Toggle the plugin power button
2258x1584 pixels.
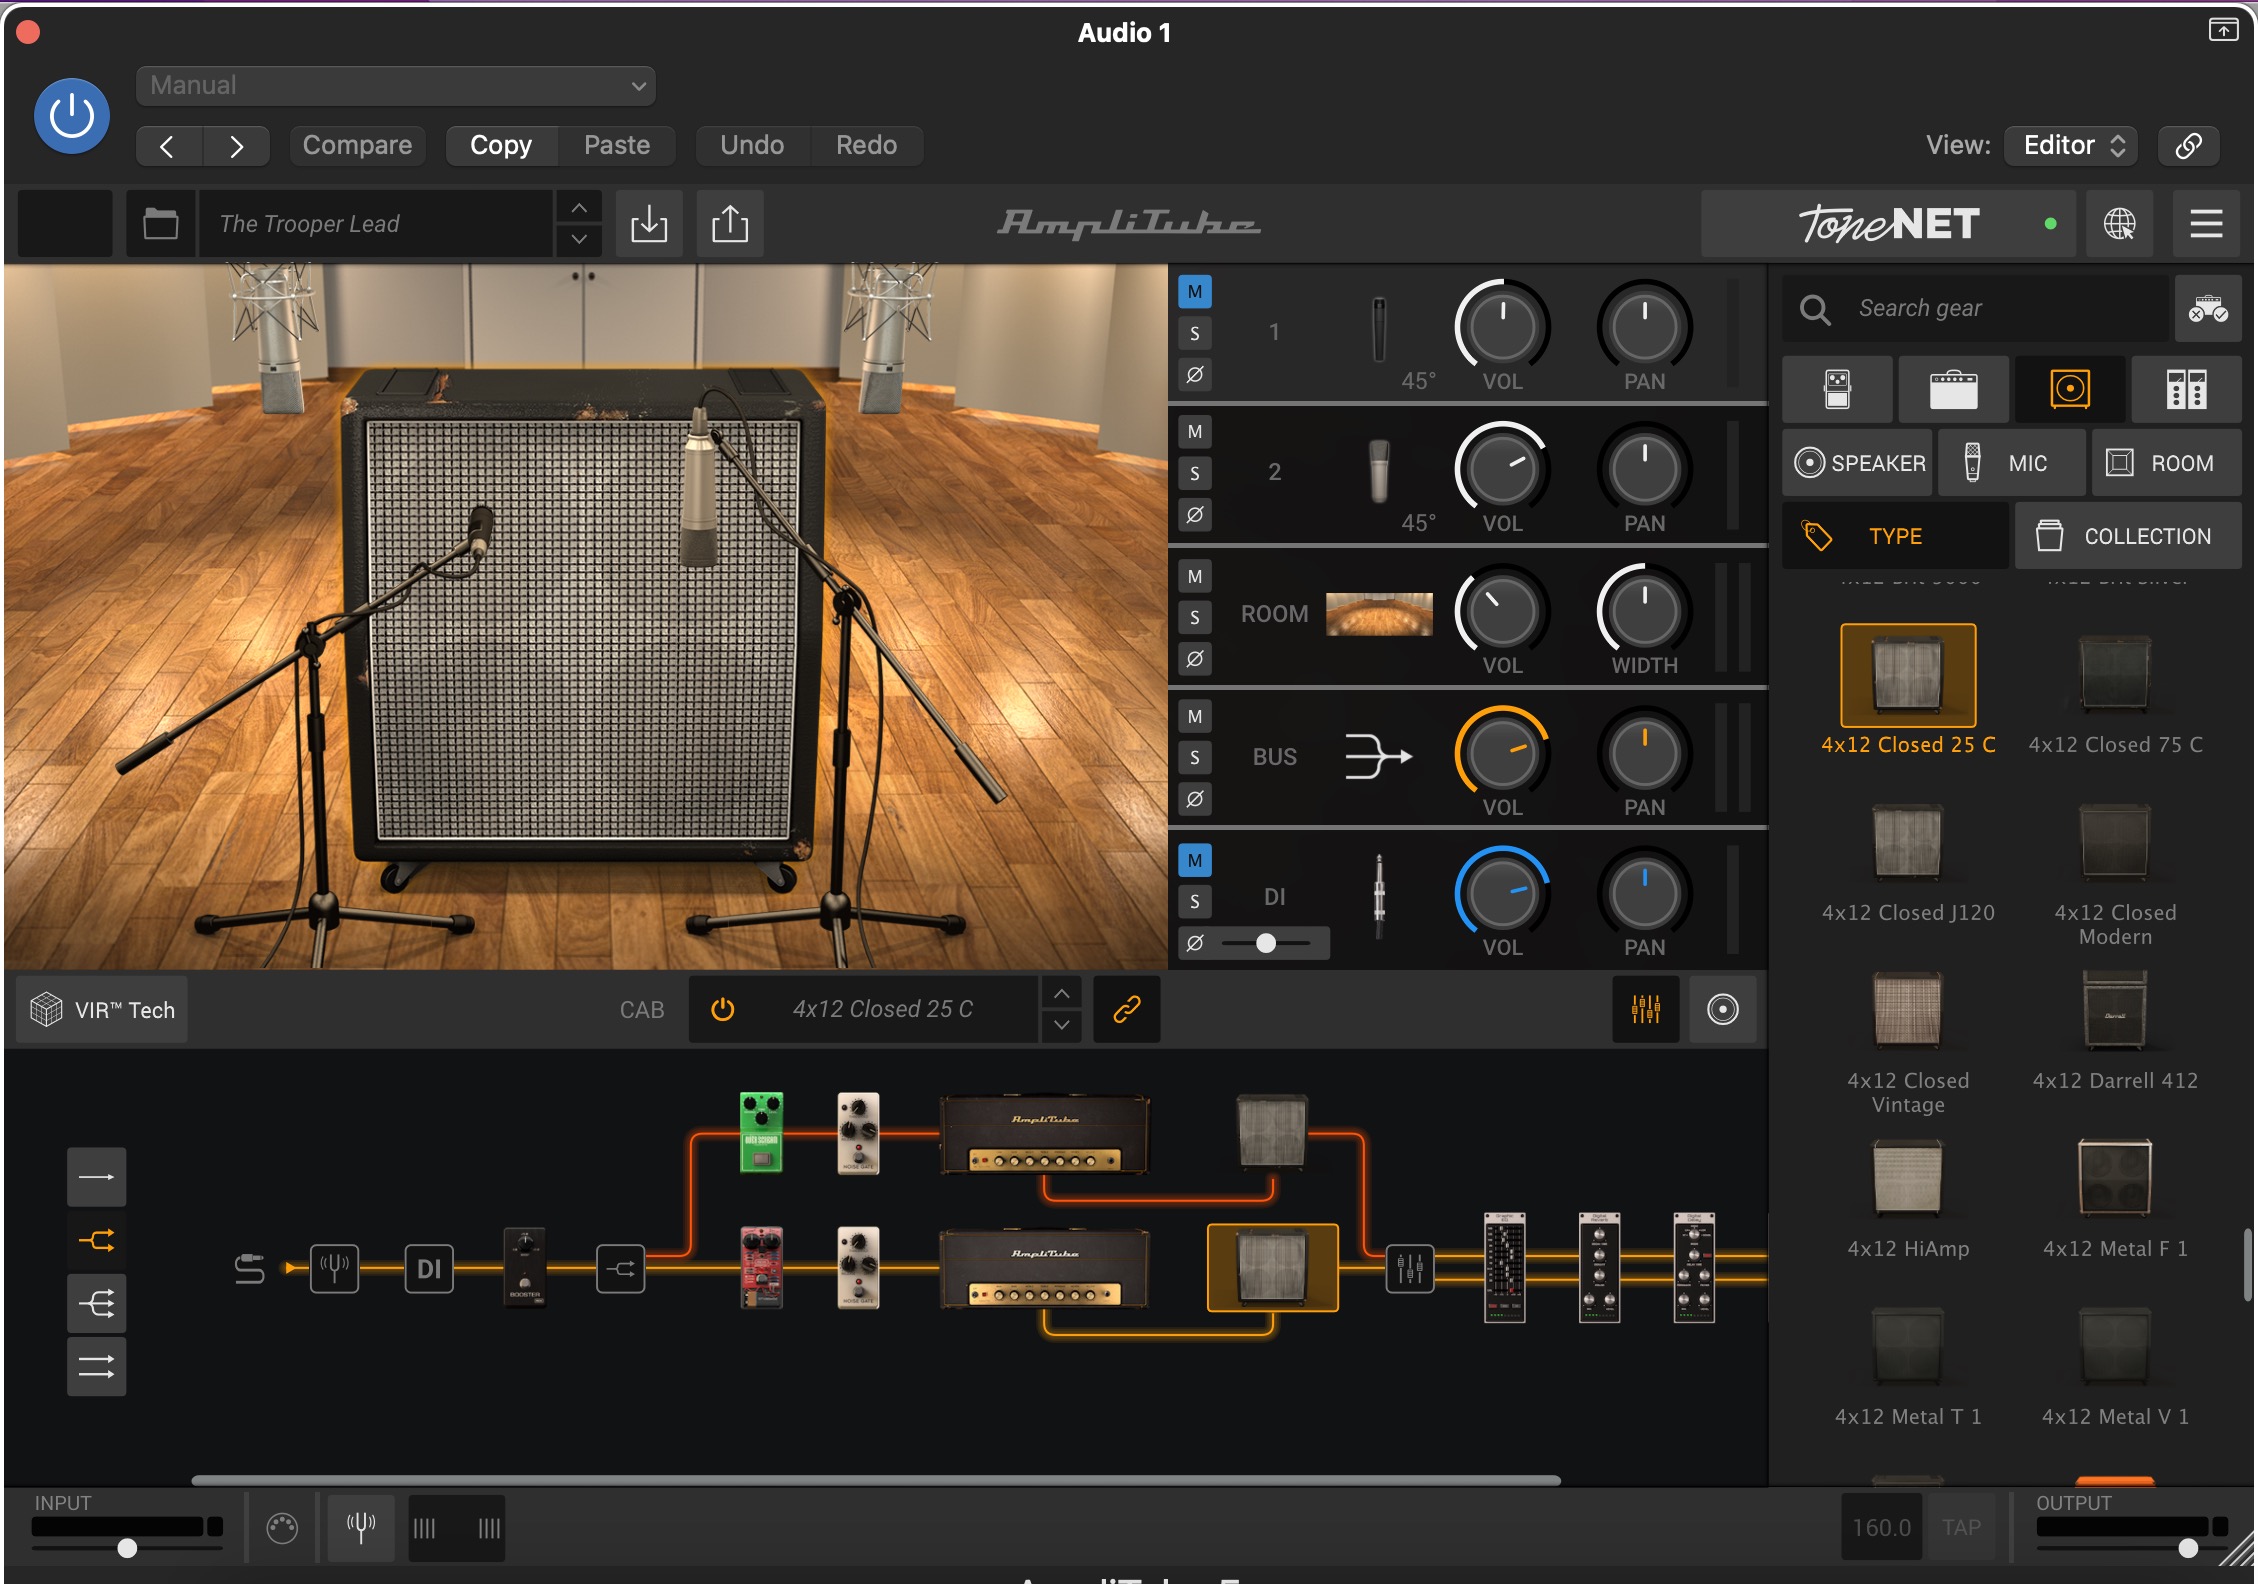[72, 116]
